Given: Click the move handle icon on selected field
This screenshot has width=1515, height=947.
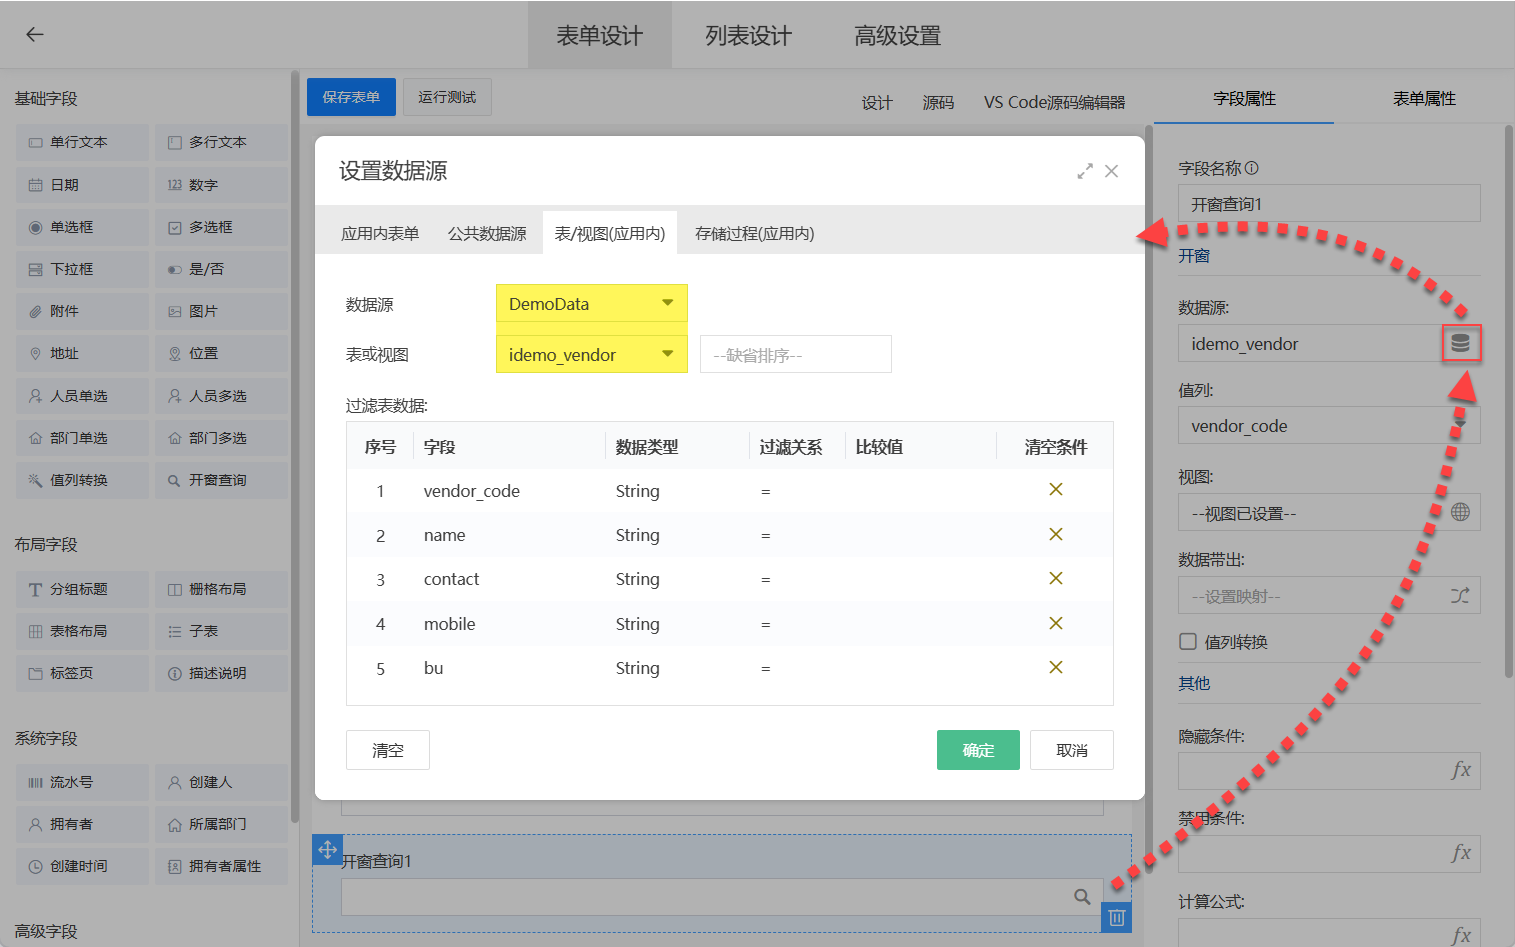Looking at the screenshot, I should point(326,850).
